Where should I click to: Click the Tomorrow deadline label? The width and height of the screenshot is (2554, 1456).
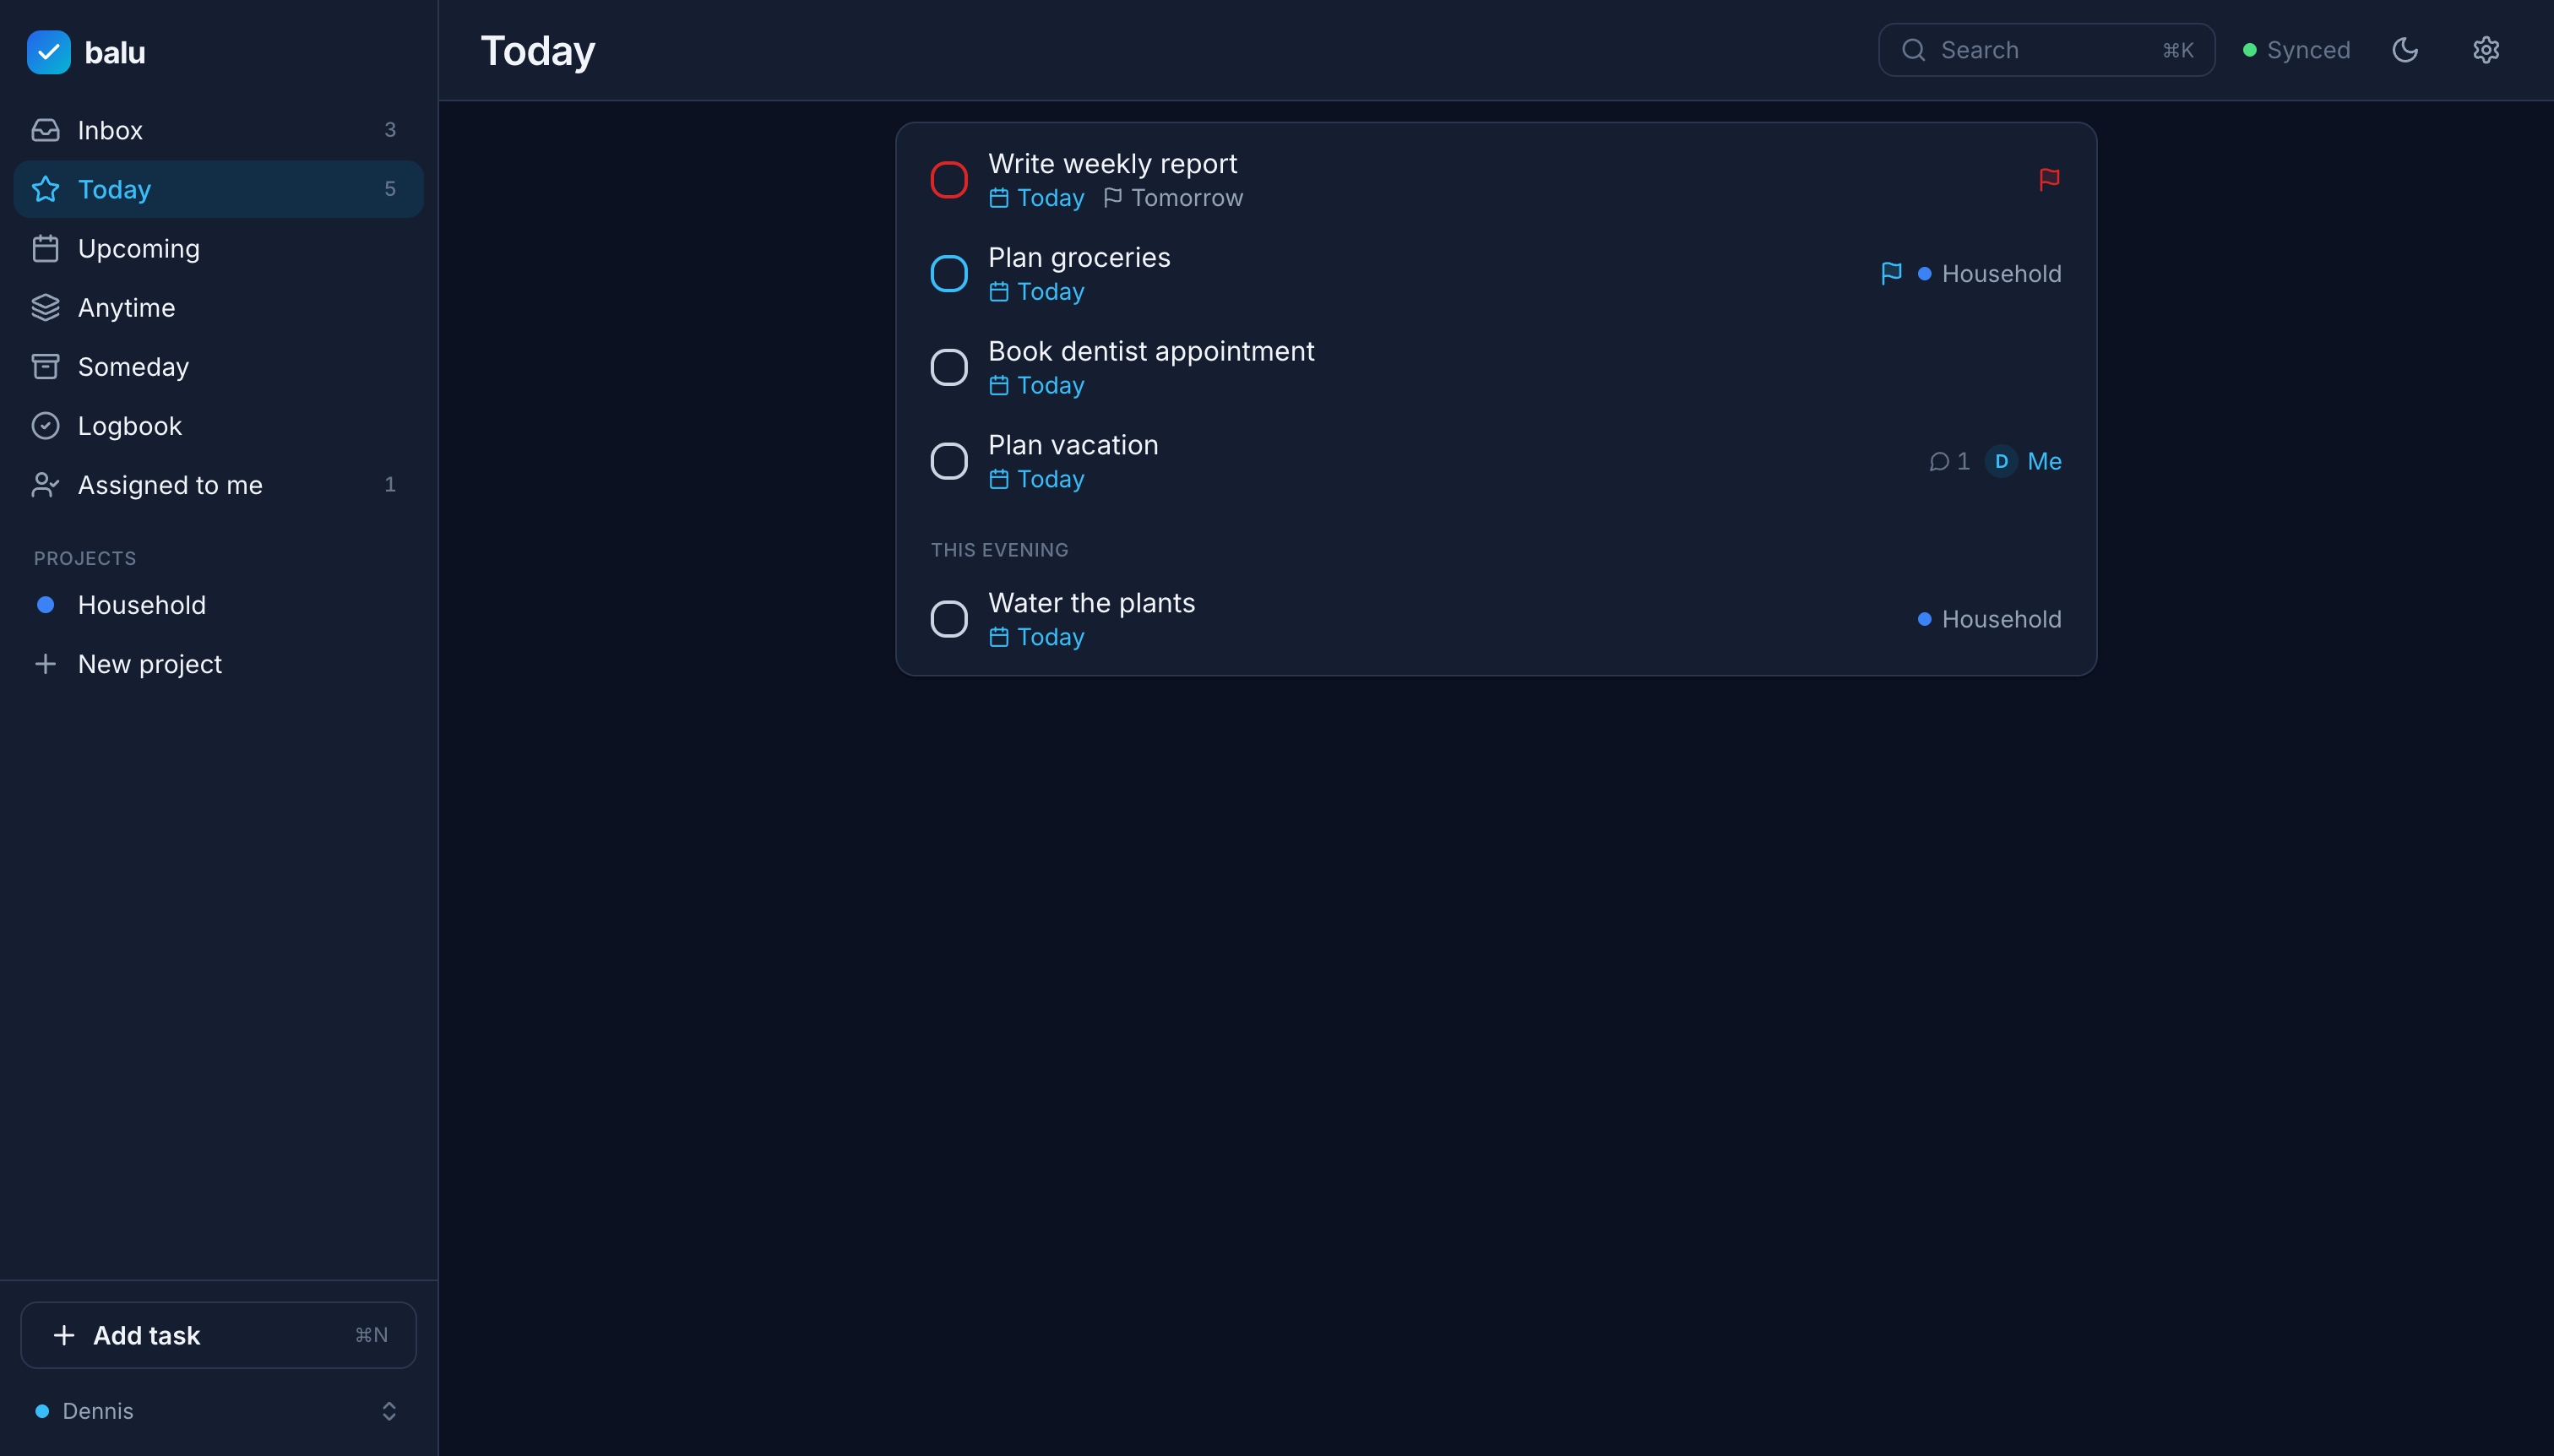coord(1186,198)
